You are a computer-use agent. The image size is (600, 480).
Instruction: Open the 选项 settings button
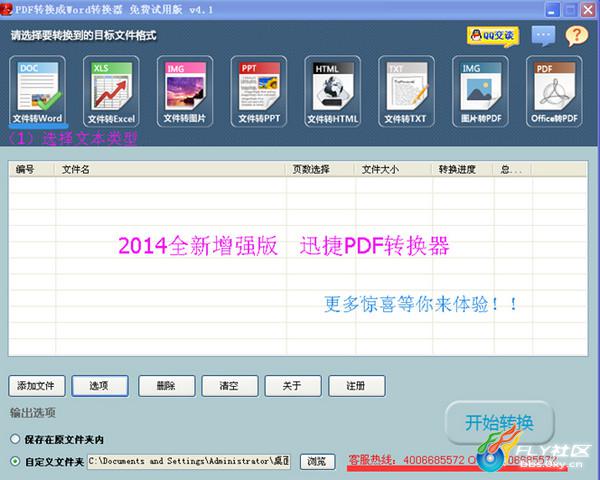100,386
